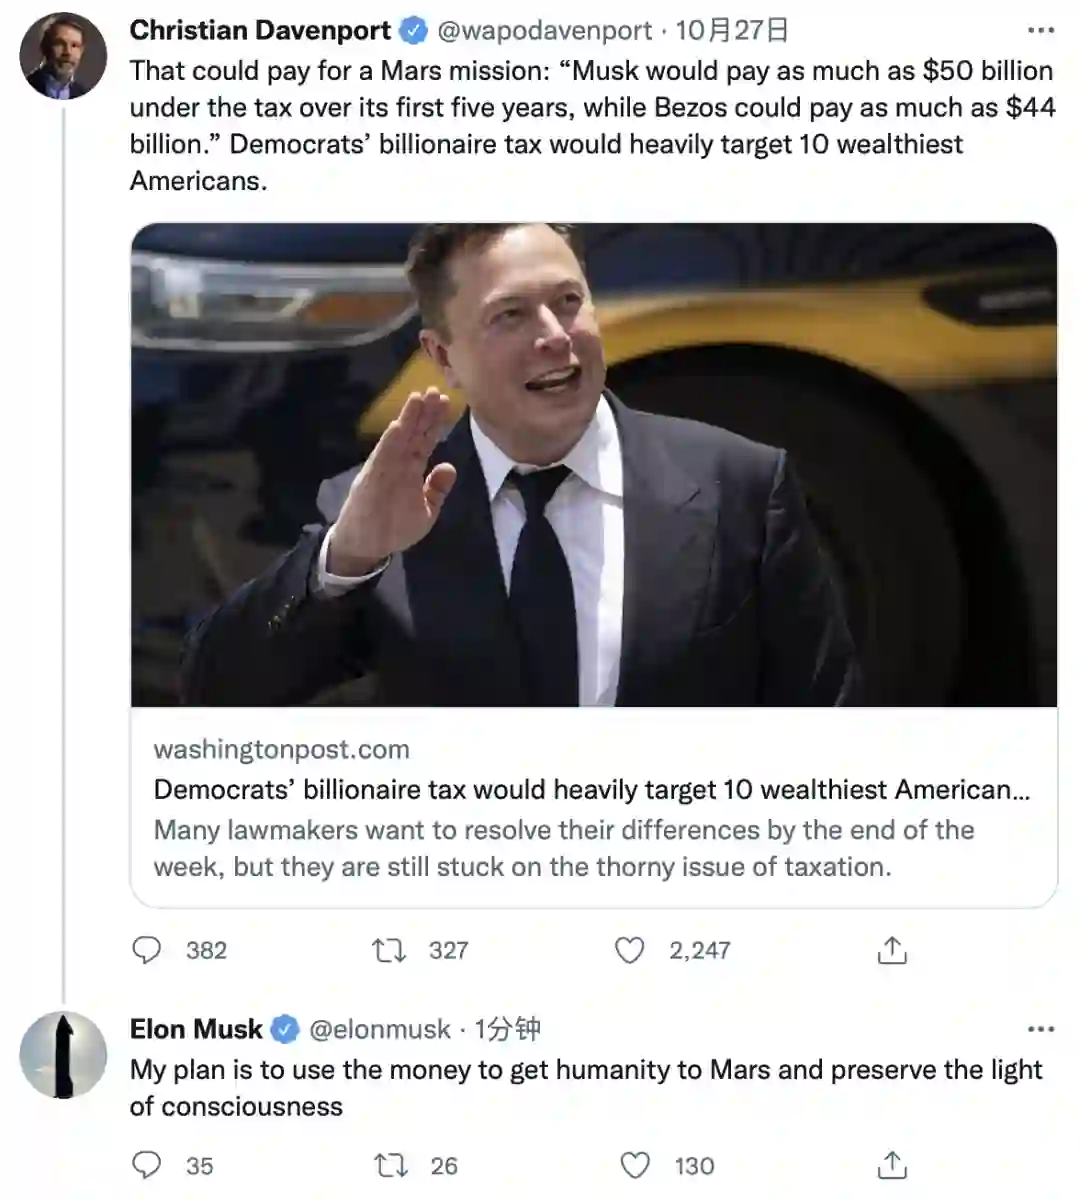Open the @wapodavenport handle
This screenshot has width=1080, height=1201.
pyautogui.click(x=545, y=30)
